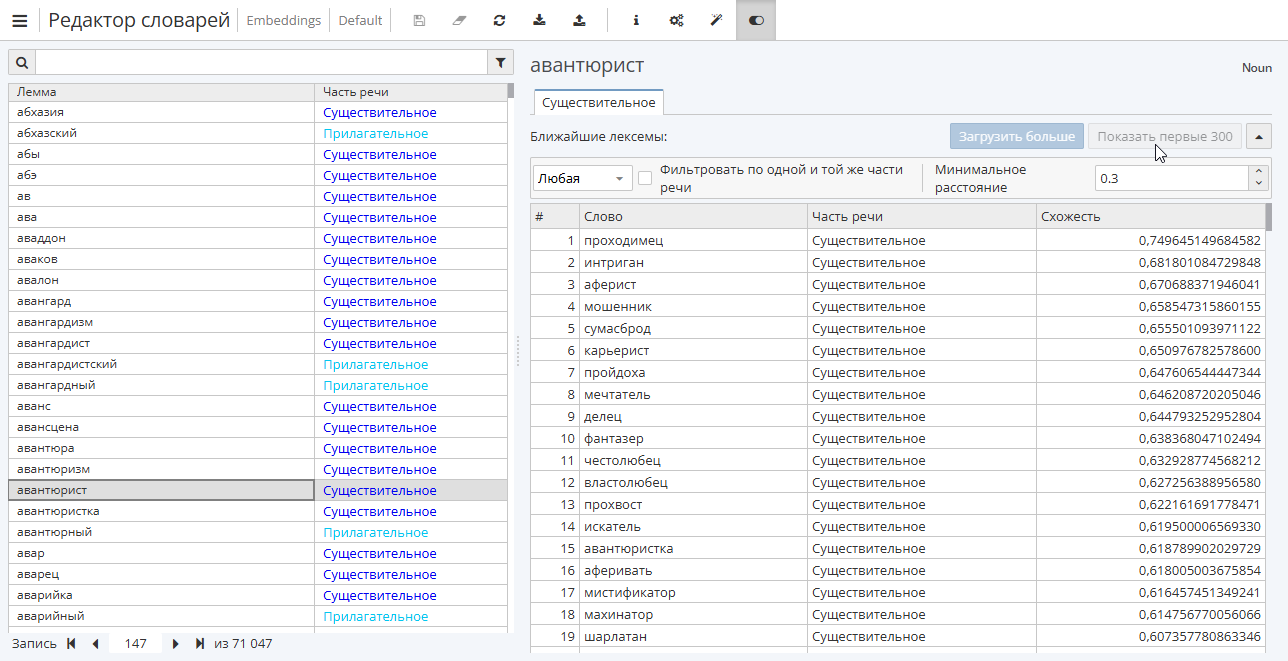1288x661 pixels.
Task: Click the word 'интриган' in the results
Action: [x=614, y=262]
